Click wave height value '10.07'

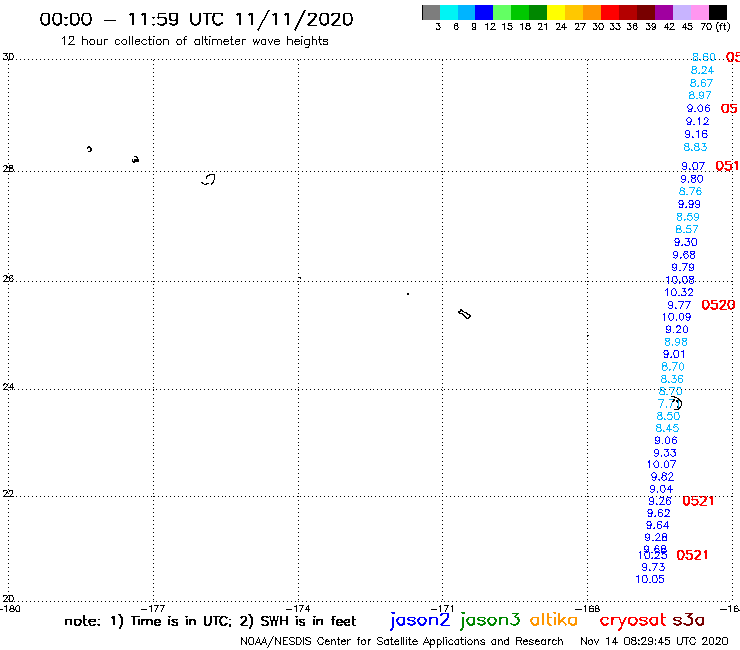(661, 464)
